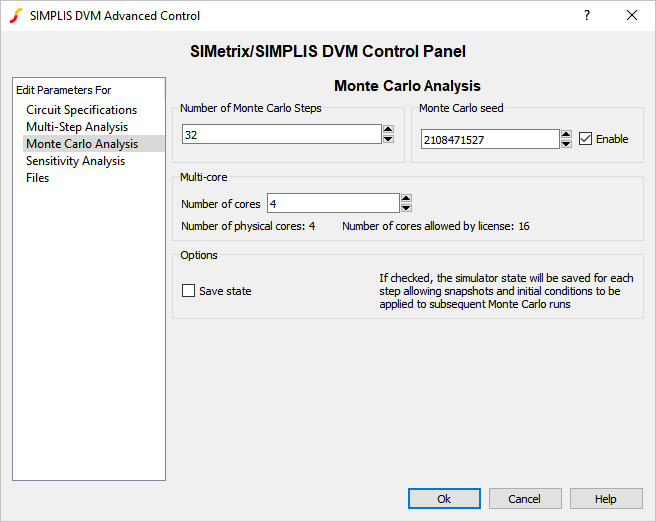Viewport: 656px width, 522px height.
Task: Disable the Monte Carlo seed Enable checkbox
Action: [x=586, y=139]
